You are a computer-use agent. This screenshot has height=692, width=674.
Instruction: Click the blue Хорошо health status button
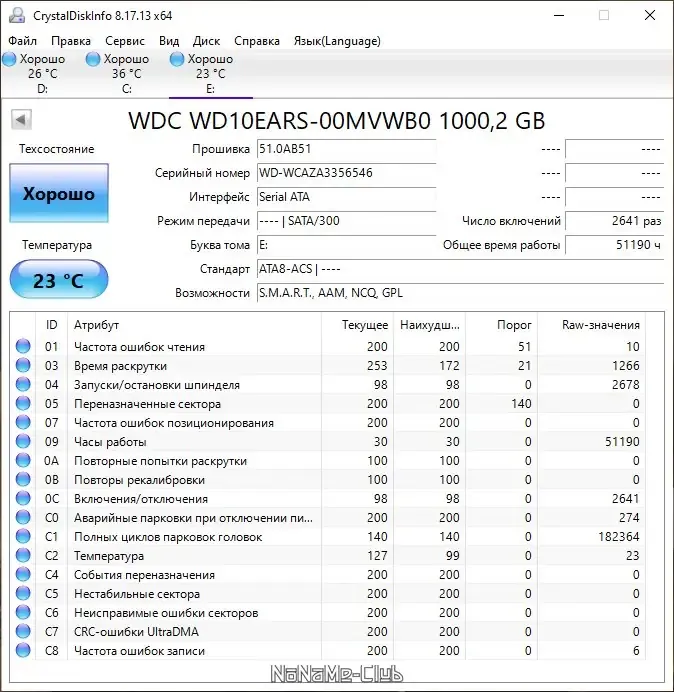point(59,193)
